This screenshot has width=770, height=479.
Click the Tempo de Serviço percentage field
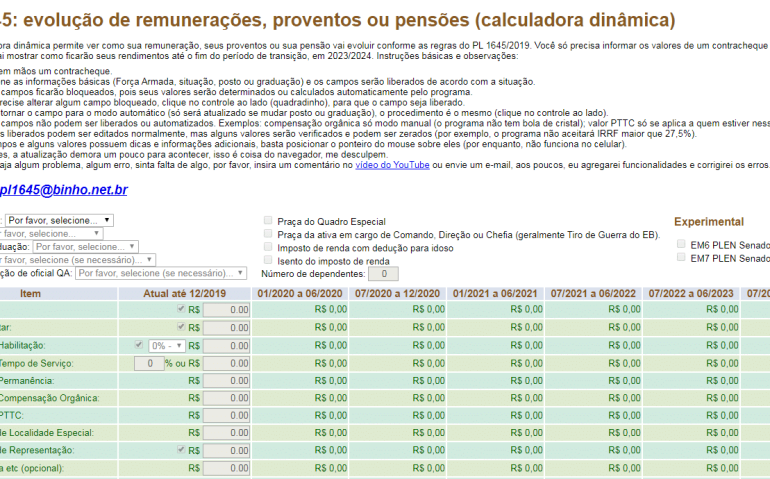(149, 364)
